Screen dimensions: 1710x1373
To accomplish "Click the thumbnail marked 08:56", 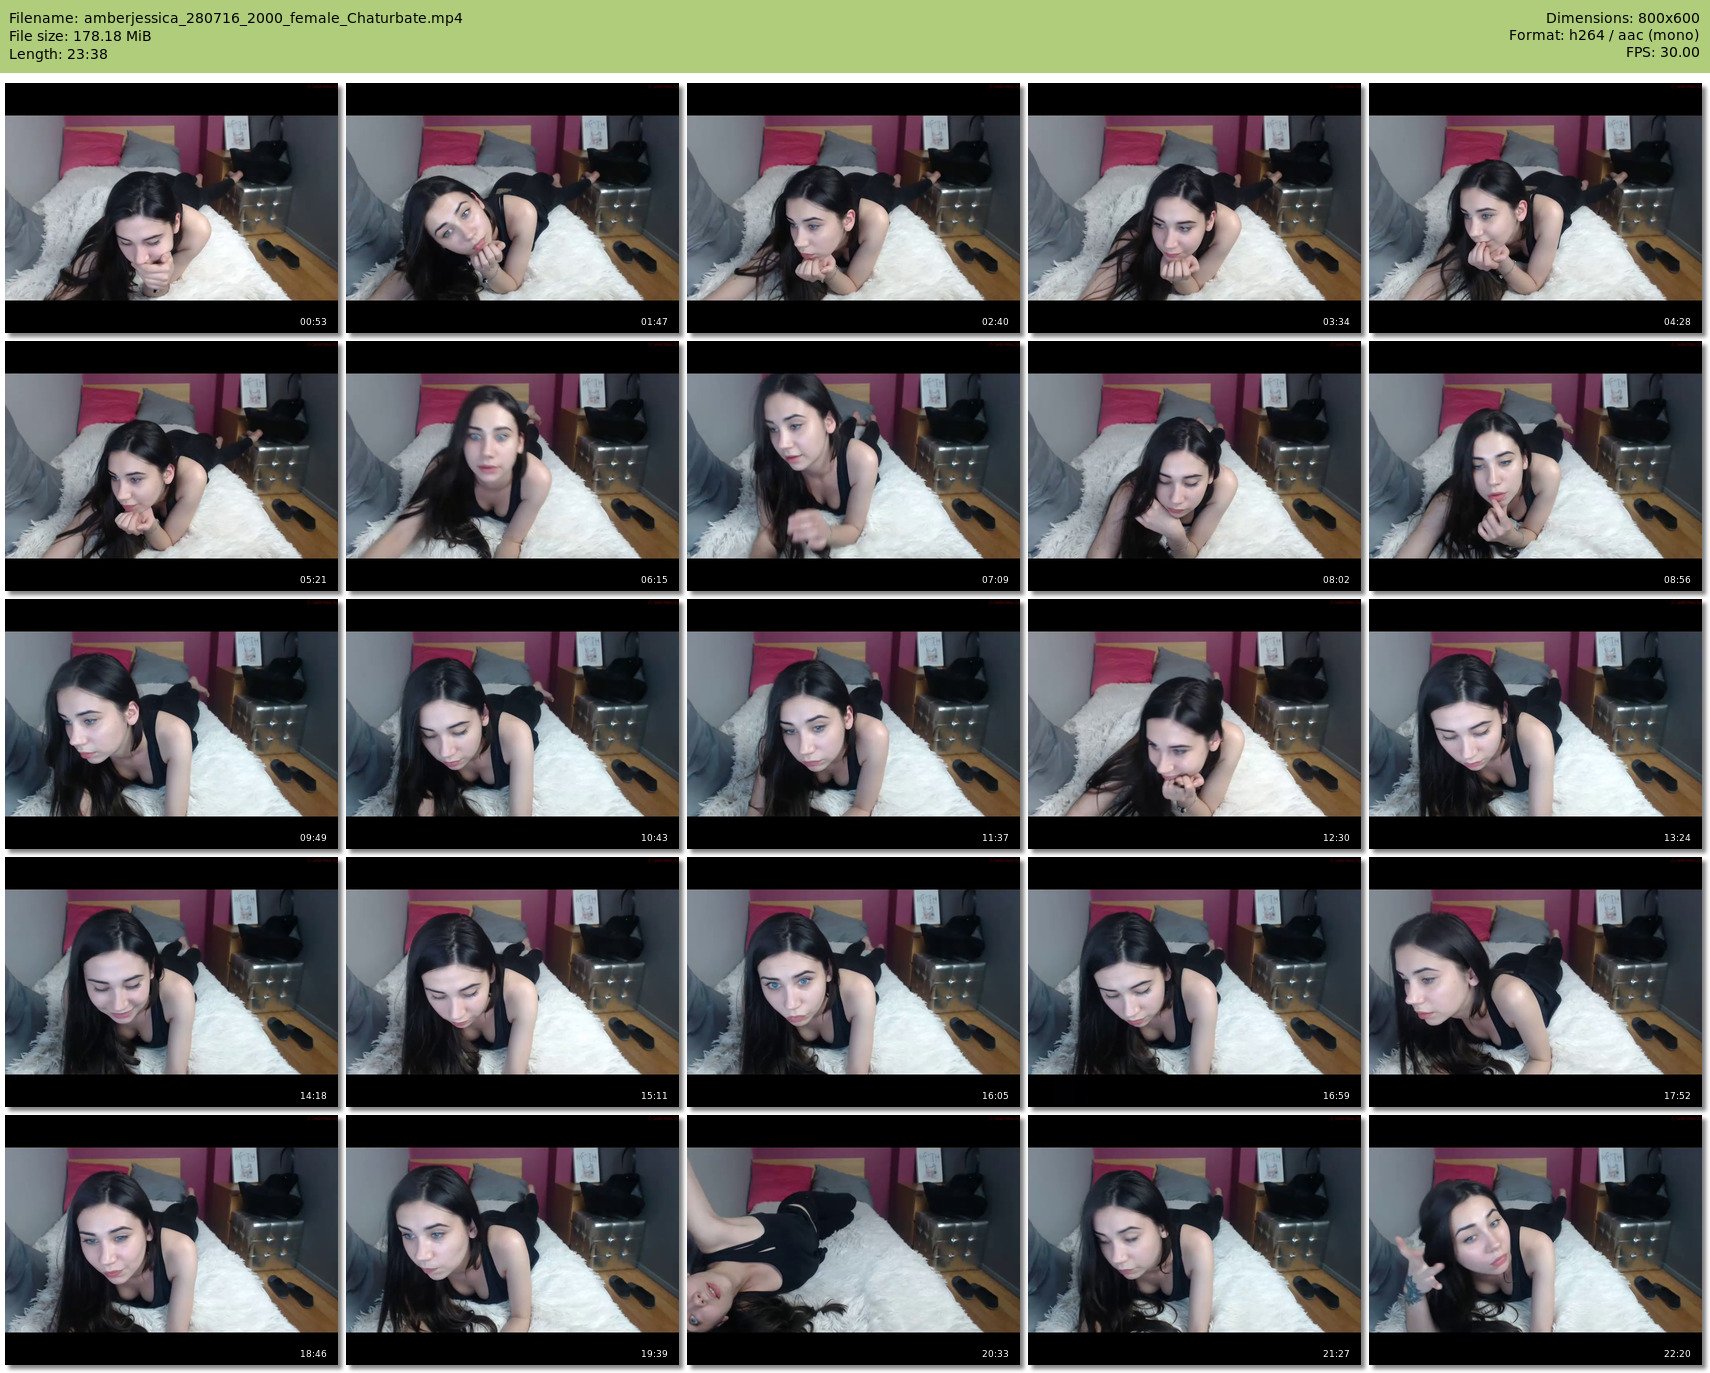I will pyautogui.click(x=1535, y=466).
